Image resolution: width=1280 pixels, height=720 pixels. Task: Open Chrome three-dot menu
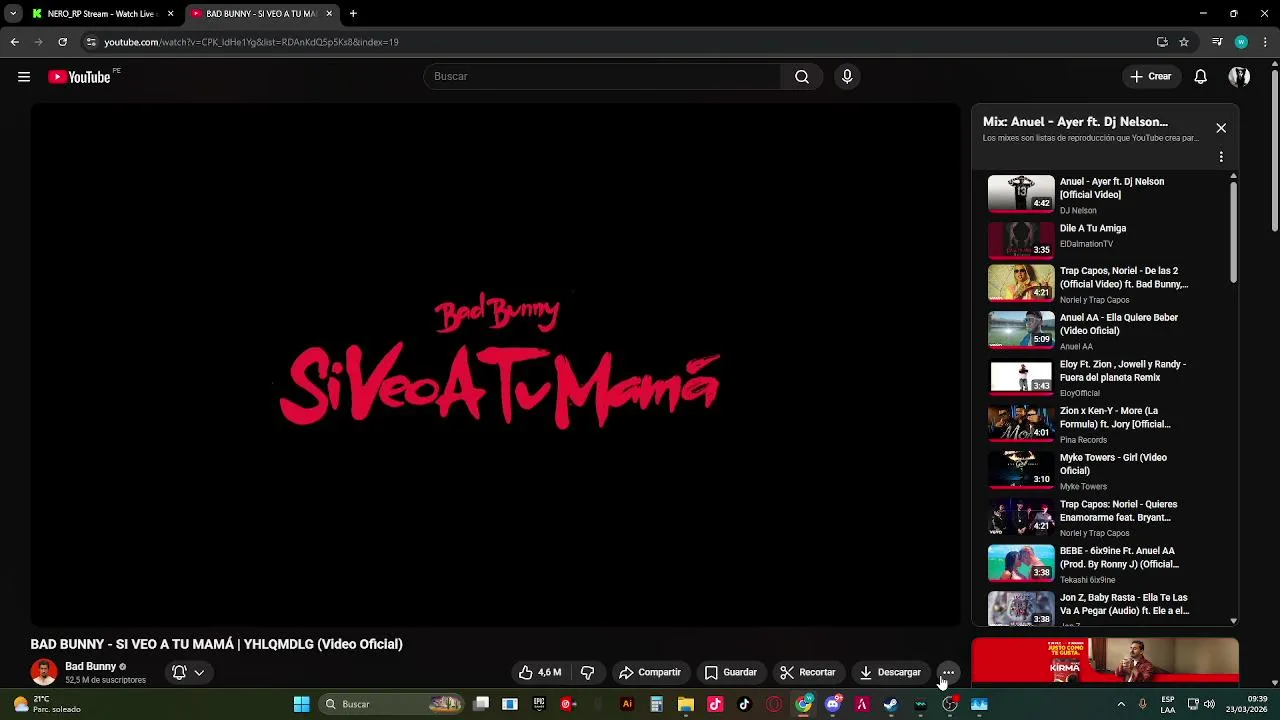click(1266, 42)
